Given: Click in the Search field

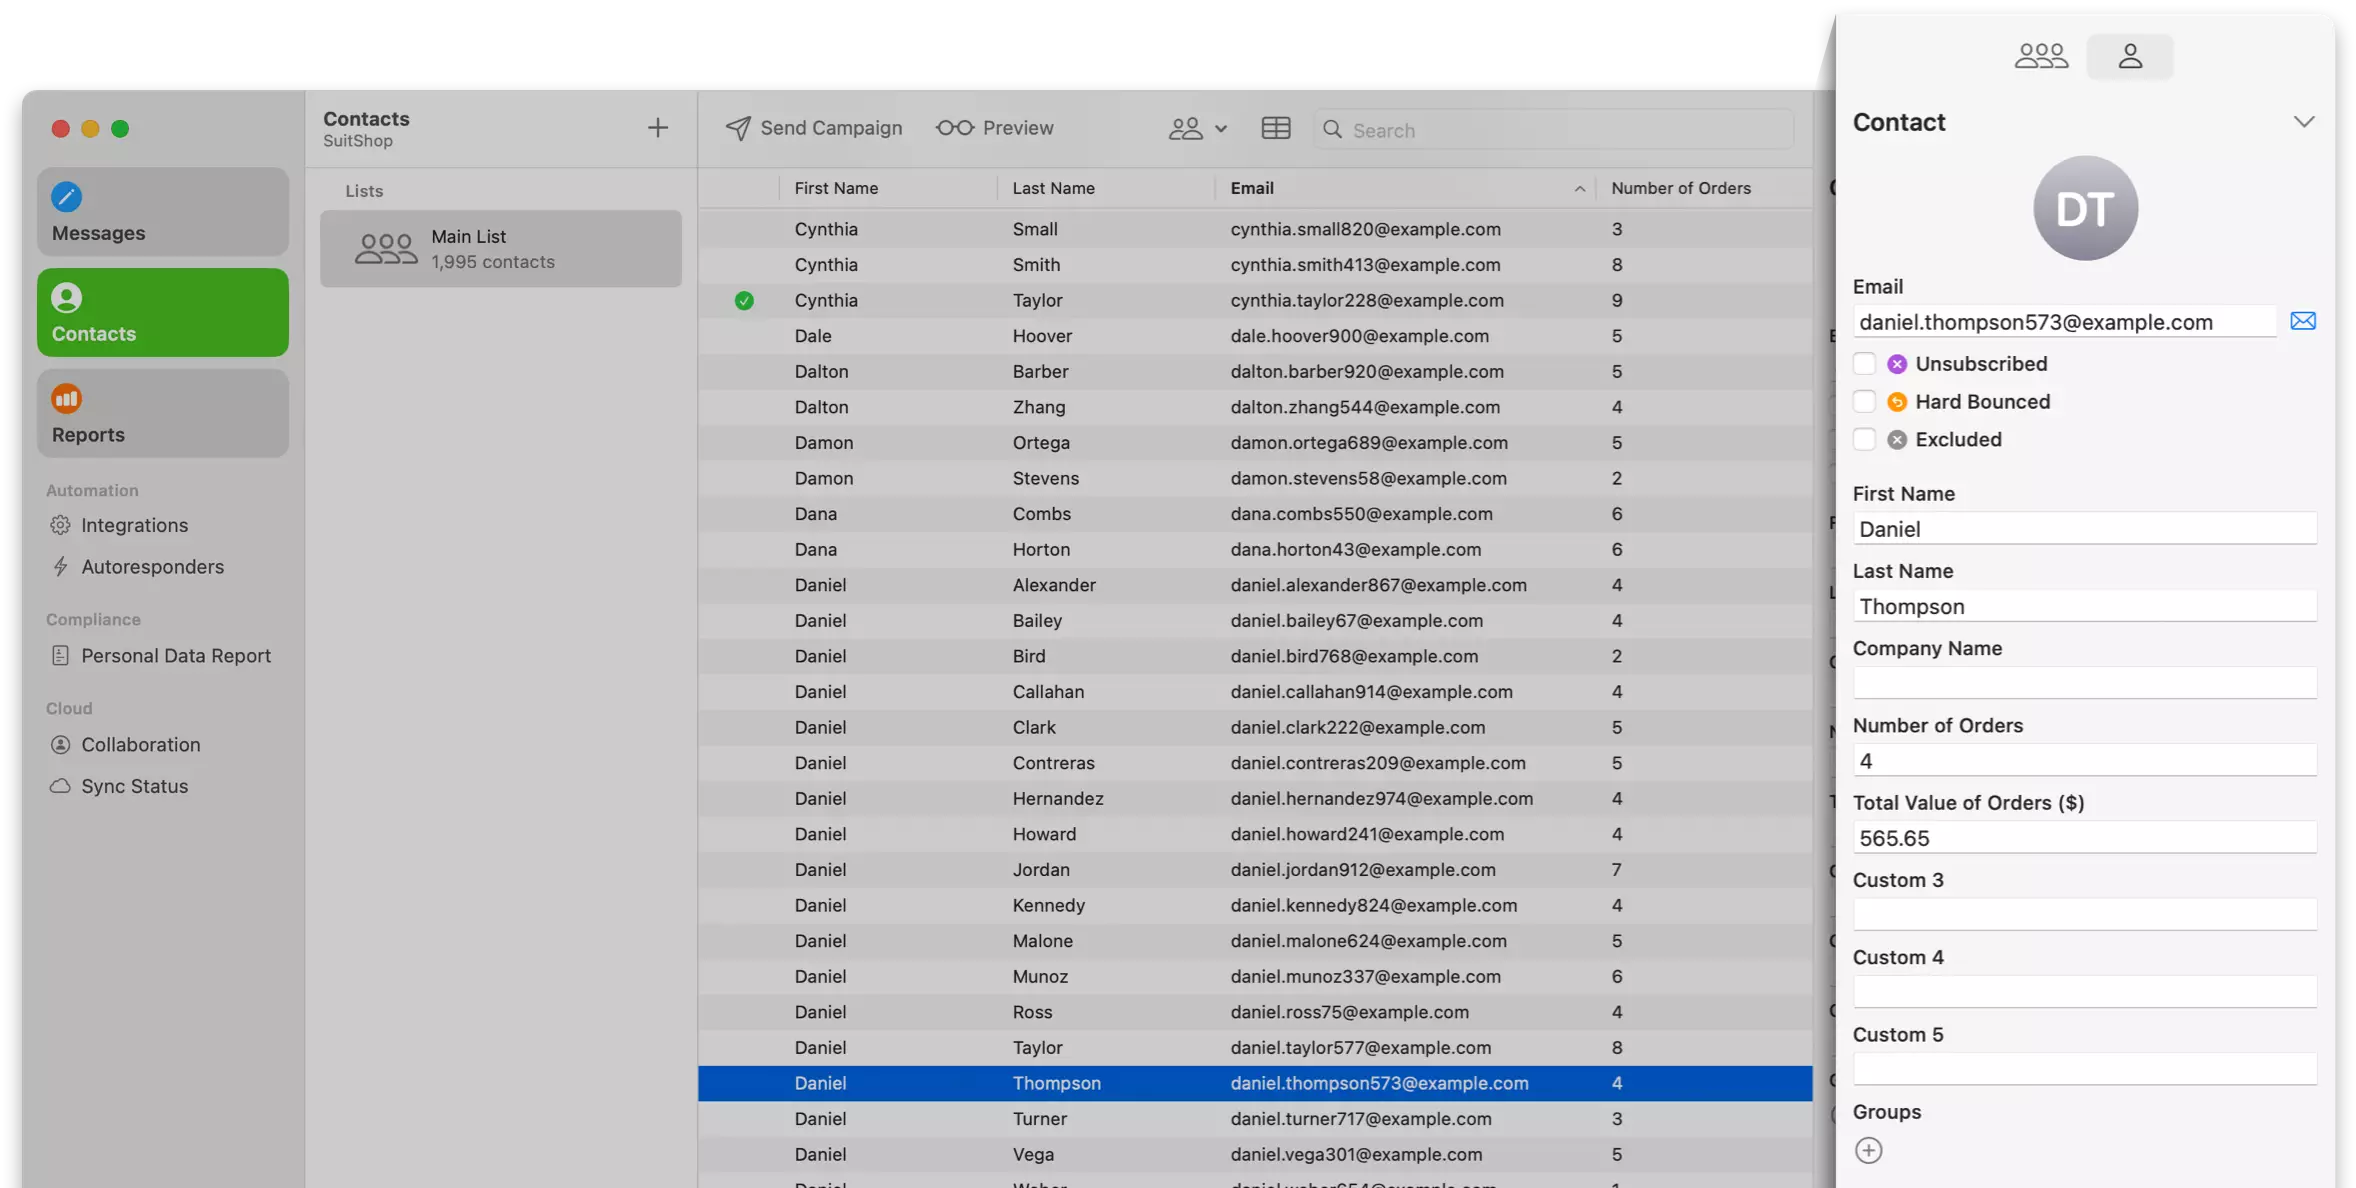Looking at the screenshot, I should 1553,129.
